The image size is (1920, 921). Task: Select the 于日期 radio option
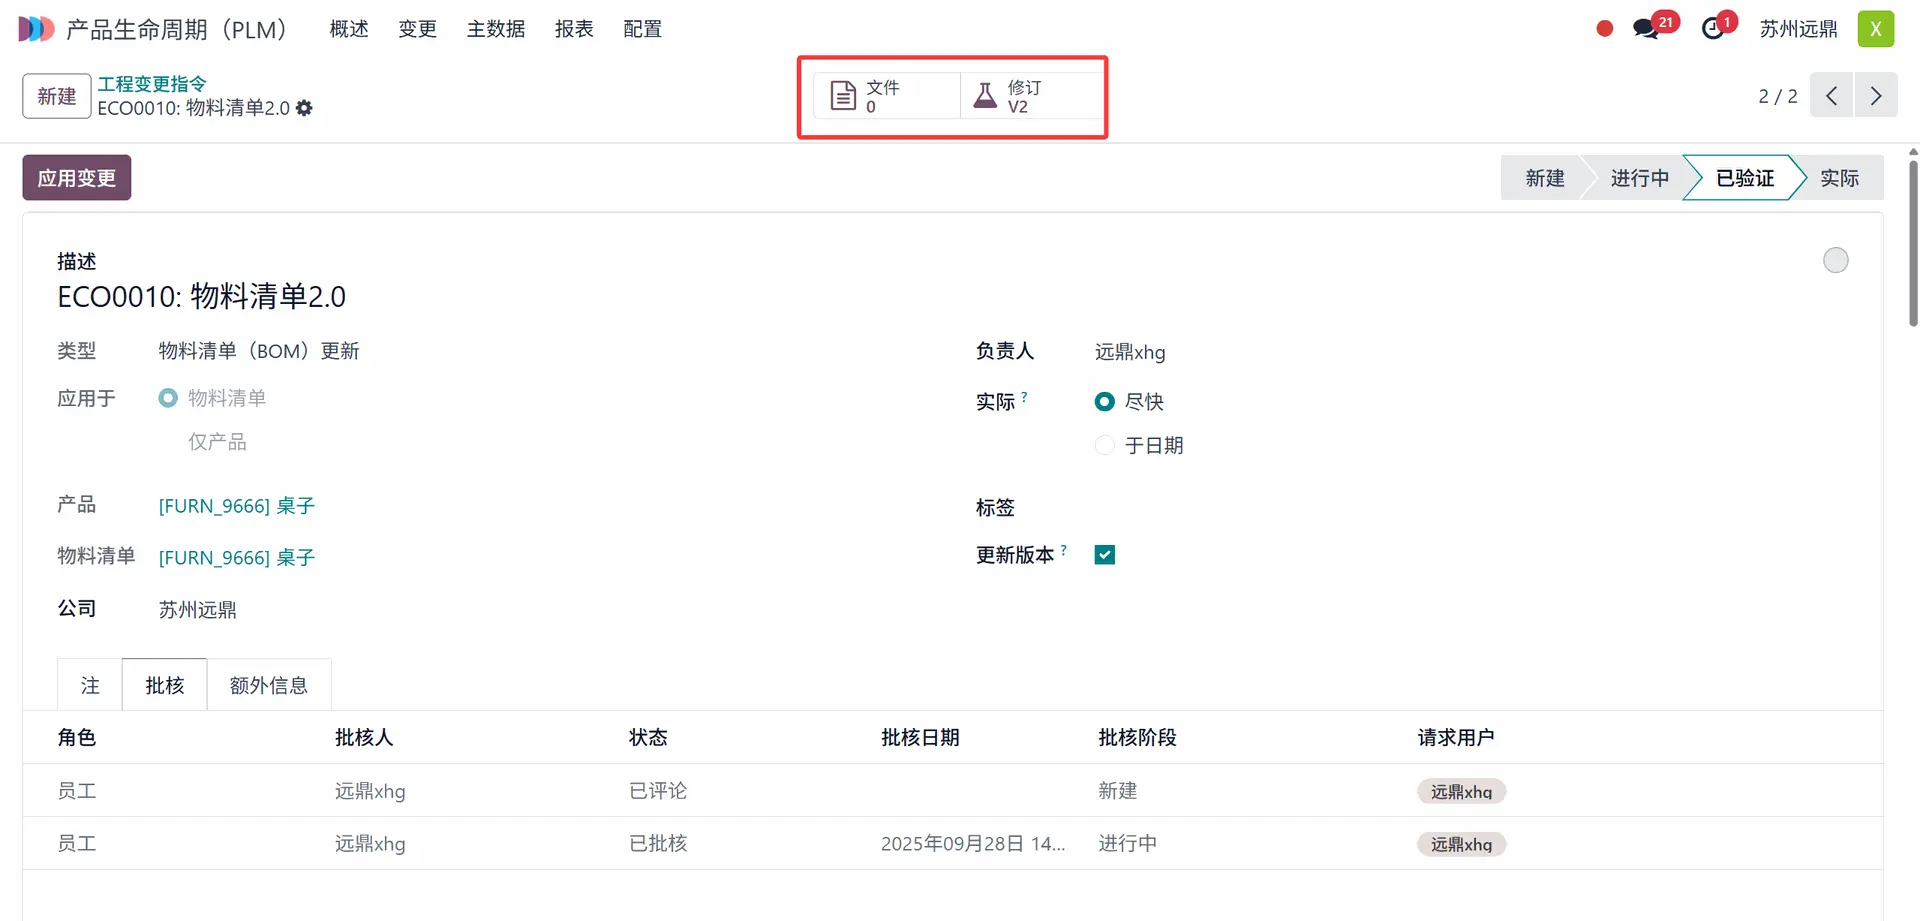[x=1105, y=446]
